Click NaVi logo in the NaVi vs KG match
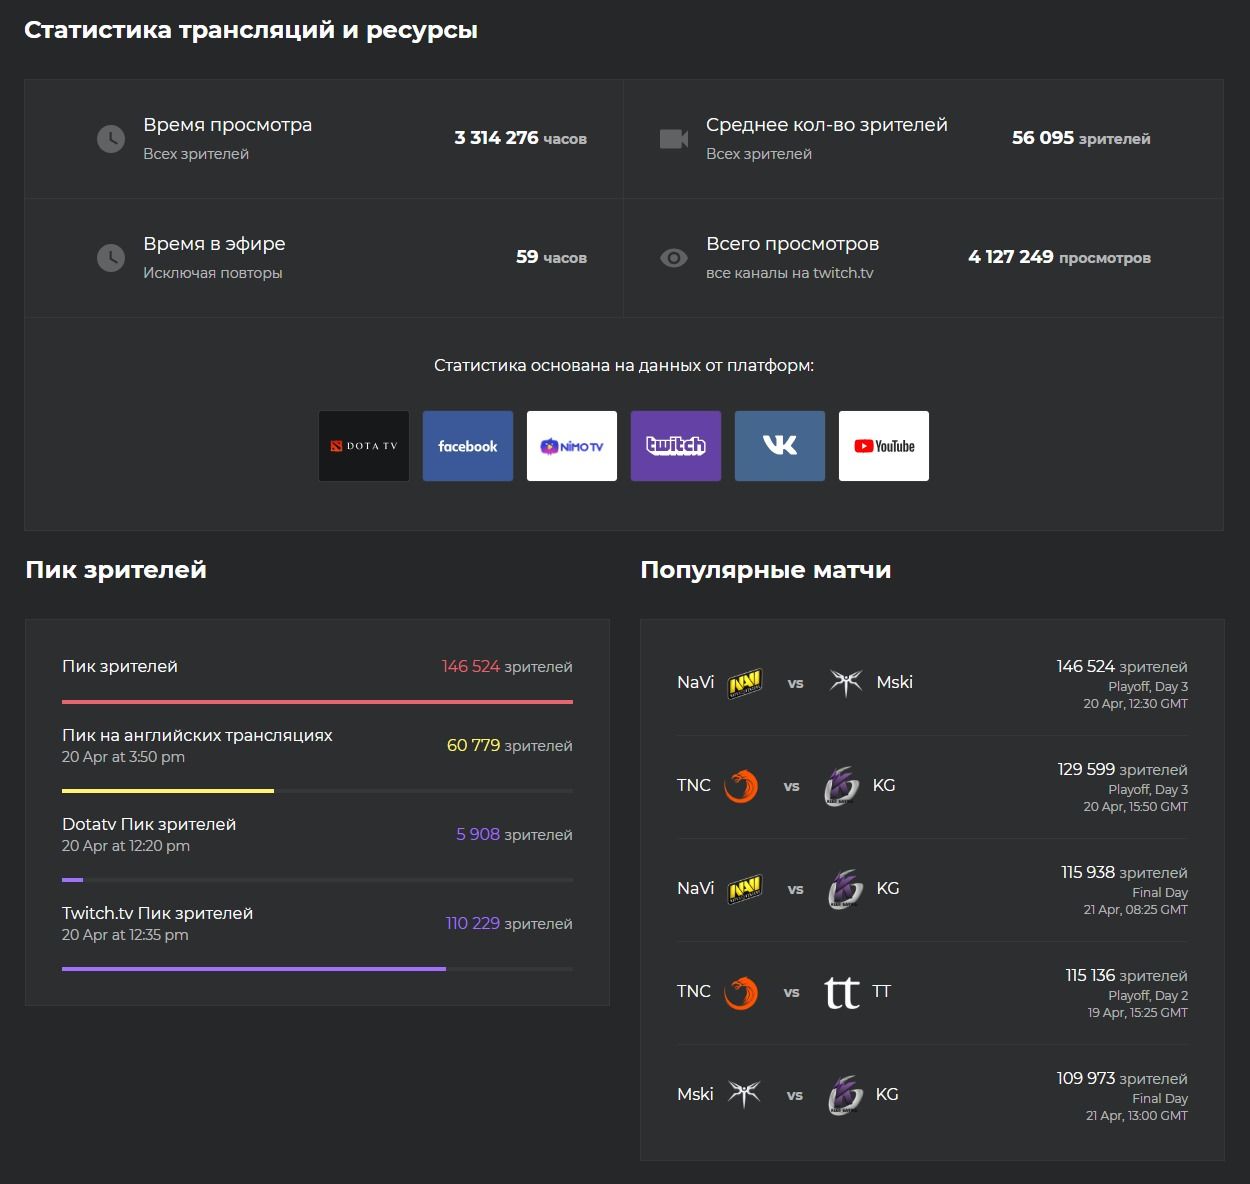The height and width of the screenshot is (1184, 1250). 745,889
